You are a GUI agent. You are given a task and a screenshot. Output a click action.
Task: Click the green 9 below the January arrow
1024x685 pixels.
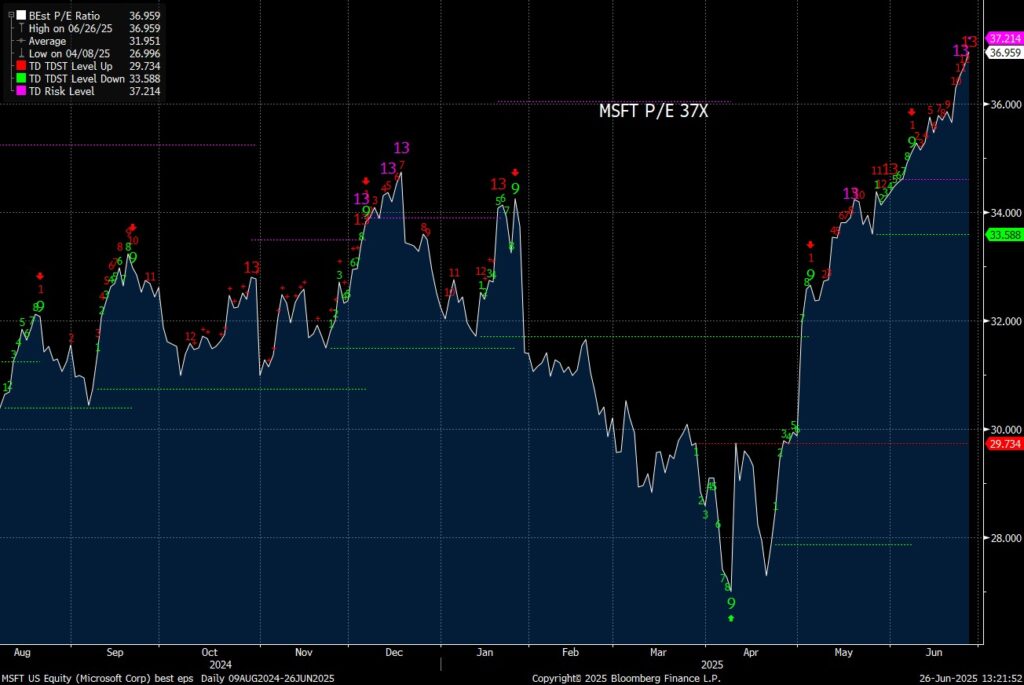pyautogui.click(x=515, y=189)
